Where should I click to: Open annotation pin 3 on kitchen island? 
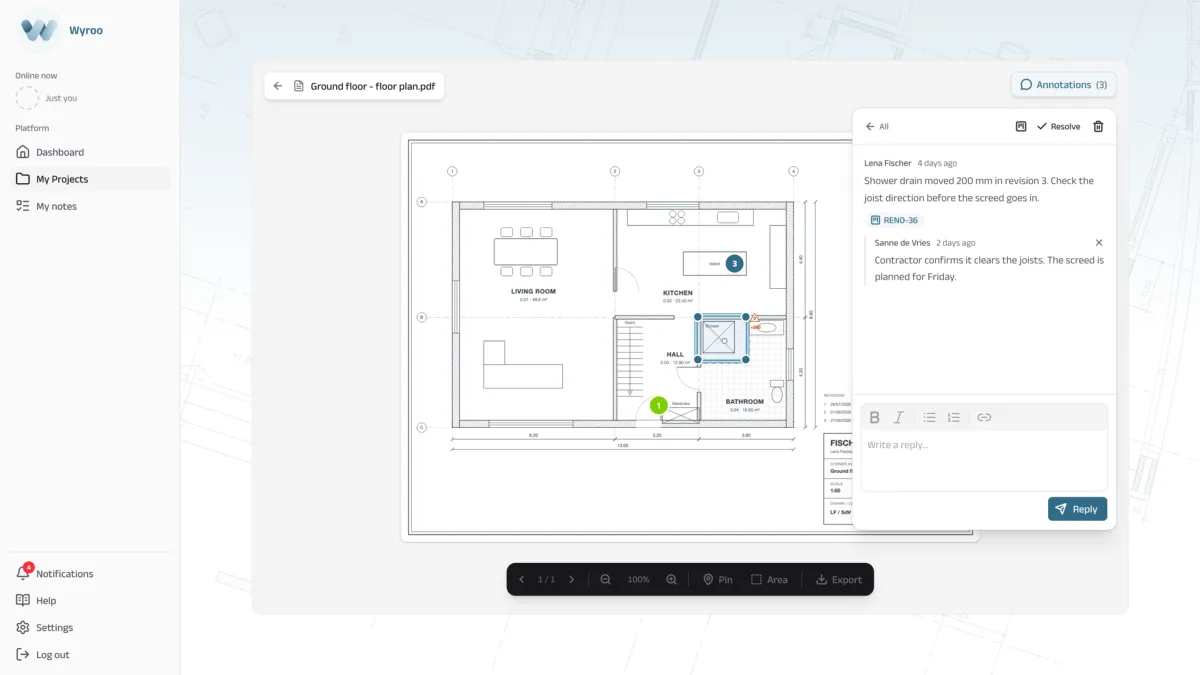tap(734, 264)
